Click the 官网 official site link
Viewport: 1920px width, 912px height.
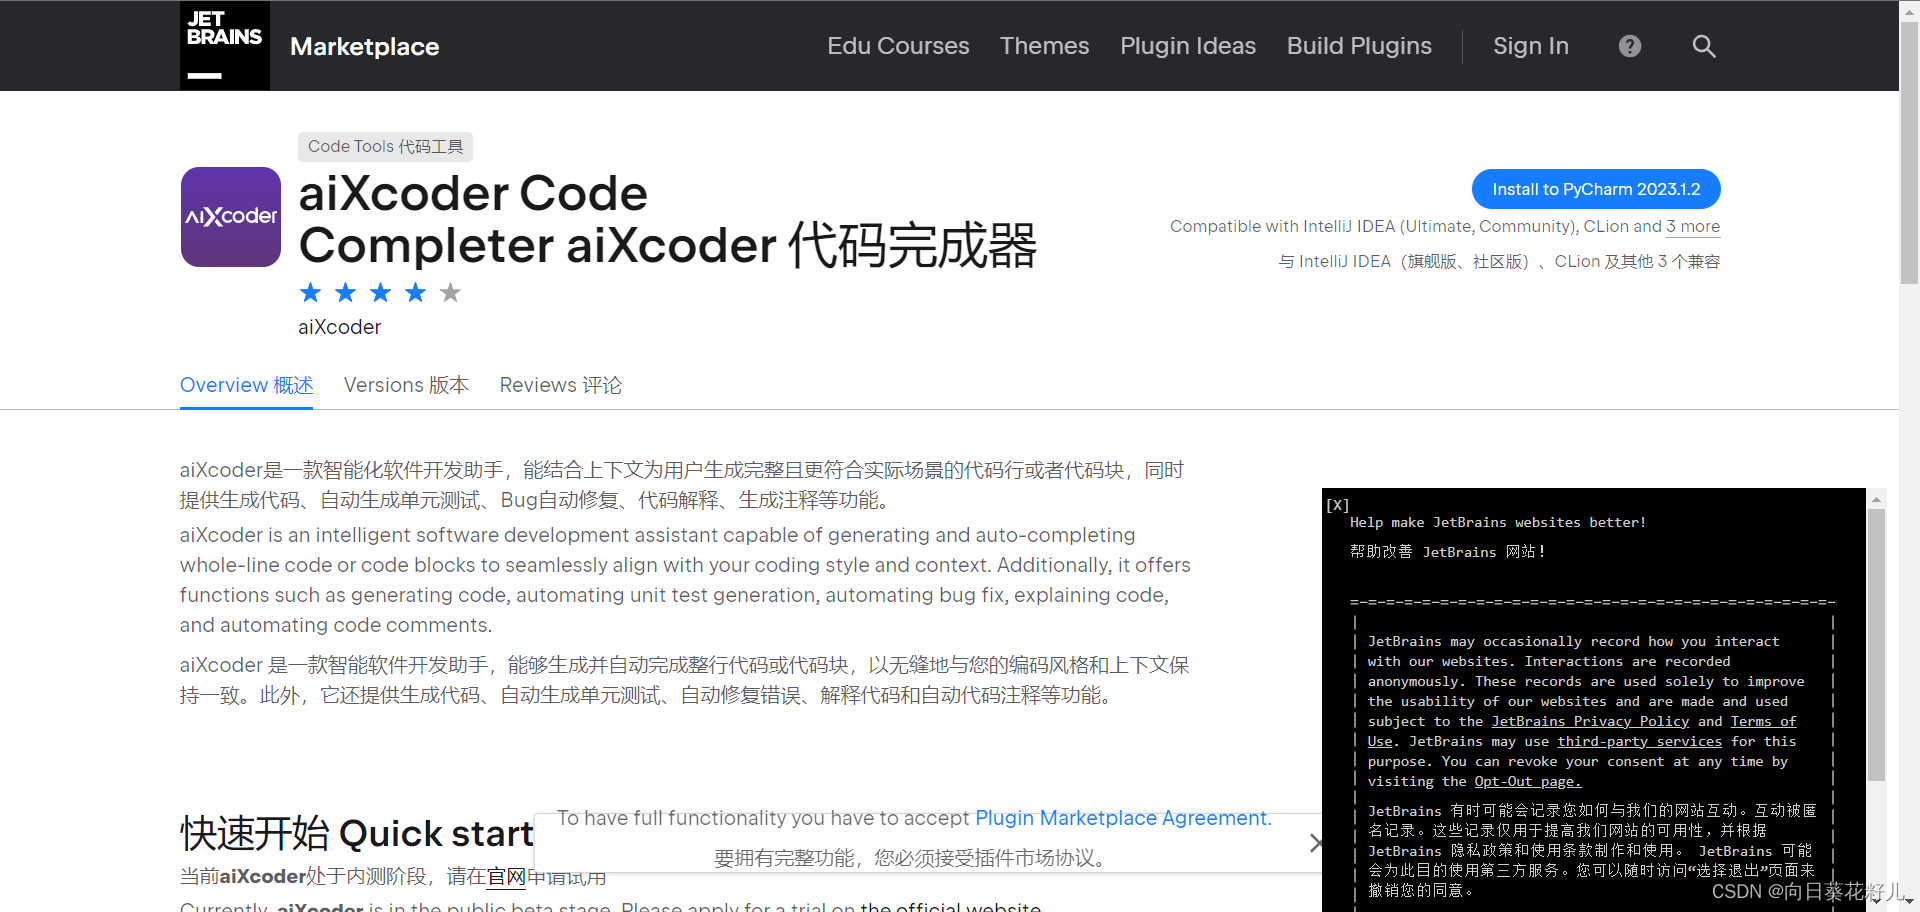(x=506, y=877)
